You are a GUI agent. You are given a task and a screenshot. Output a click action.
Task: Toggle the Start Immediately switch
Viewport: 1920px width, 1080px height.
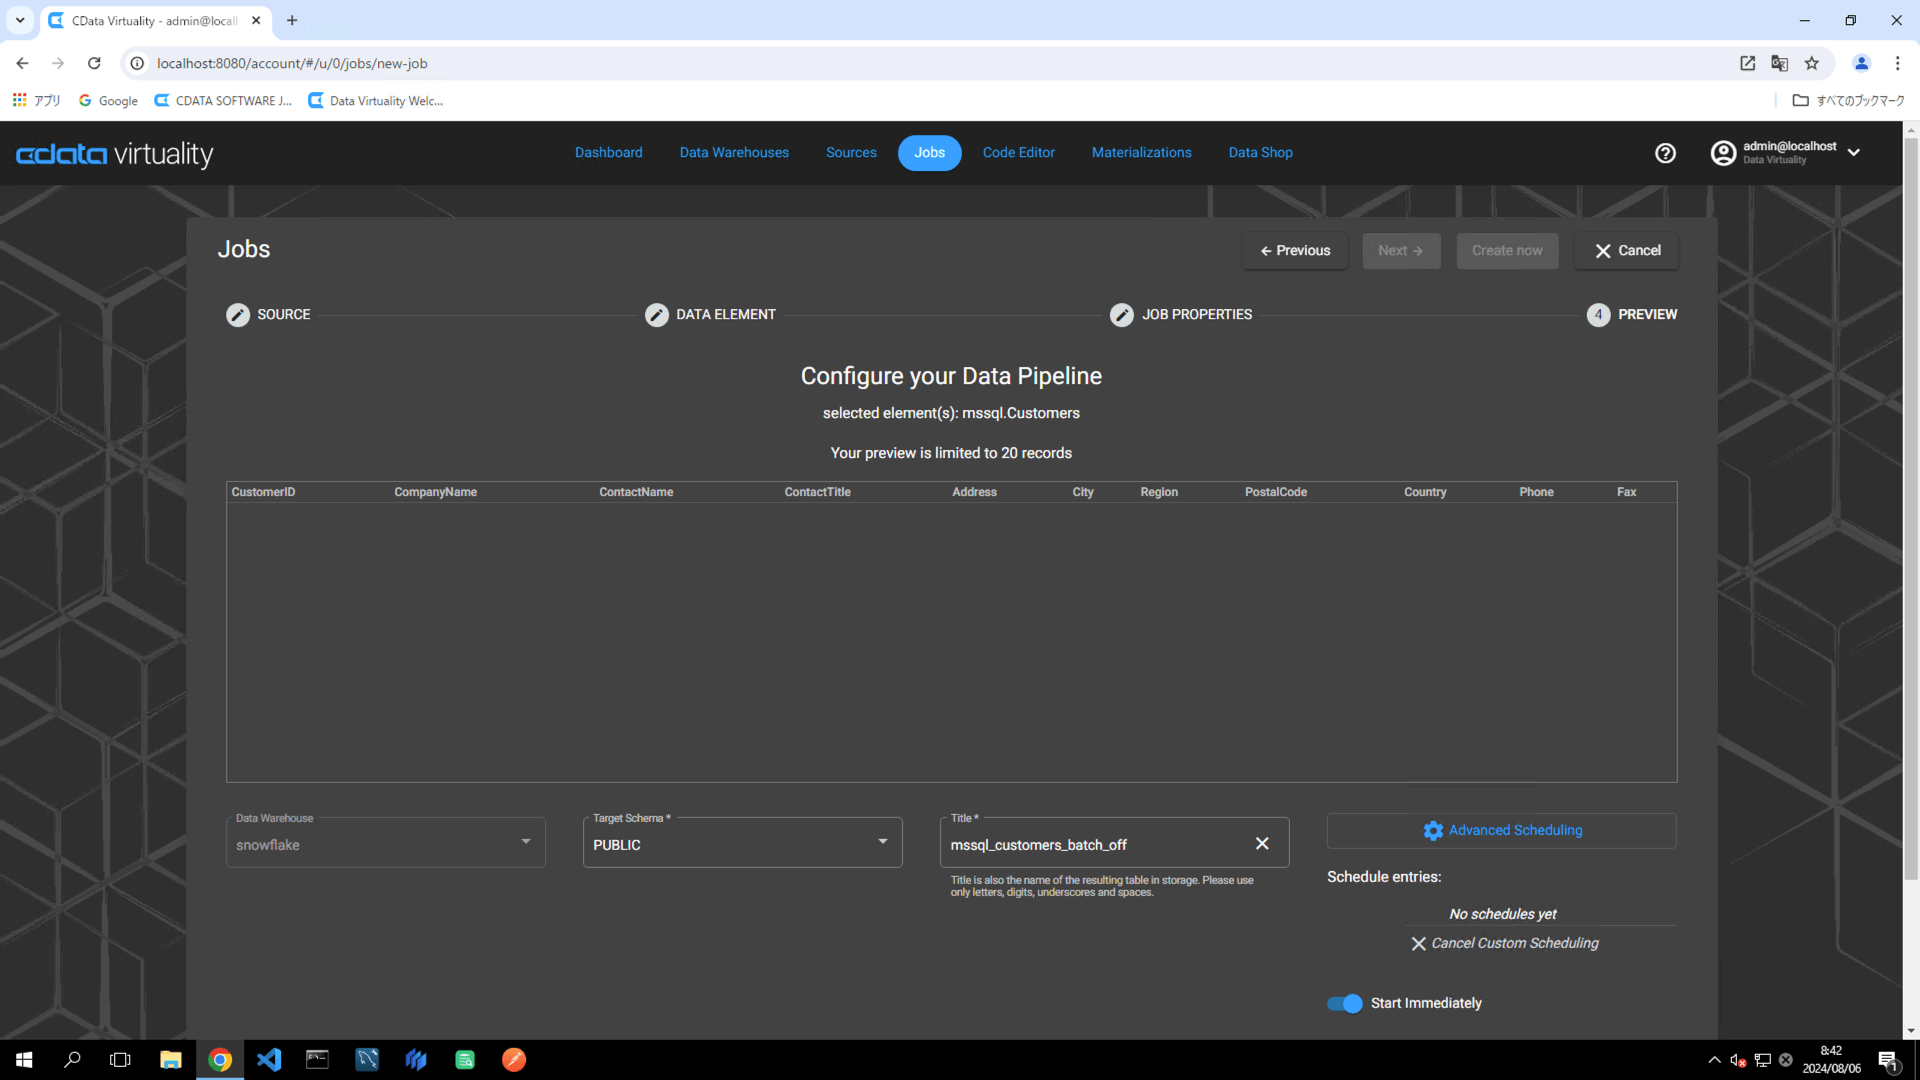pyautogui.click(x=1345, y=1004)
